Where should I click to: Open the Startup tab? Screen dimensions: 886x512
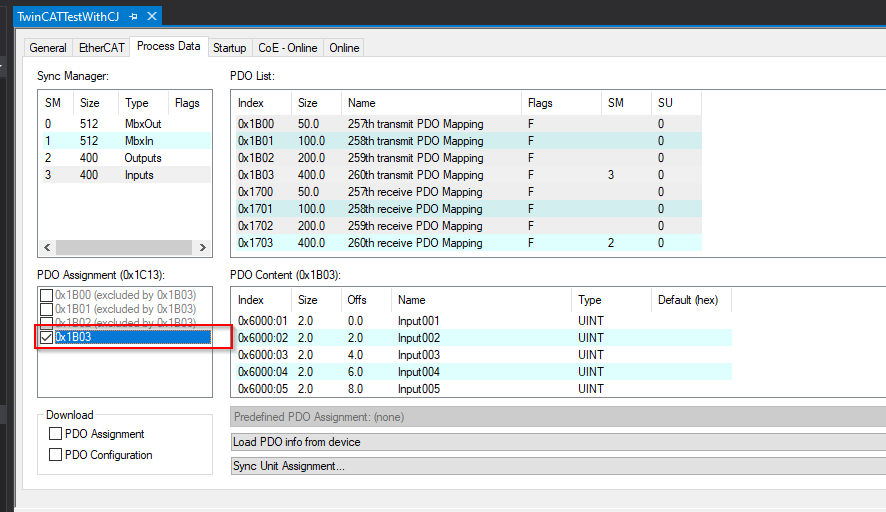click(229, 48)
